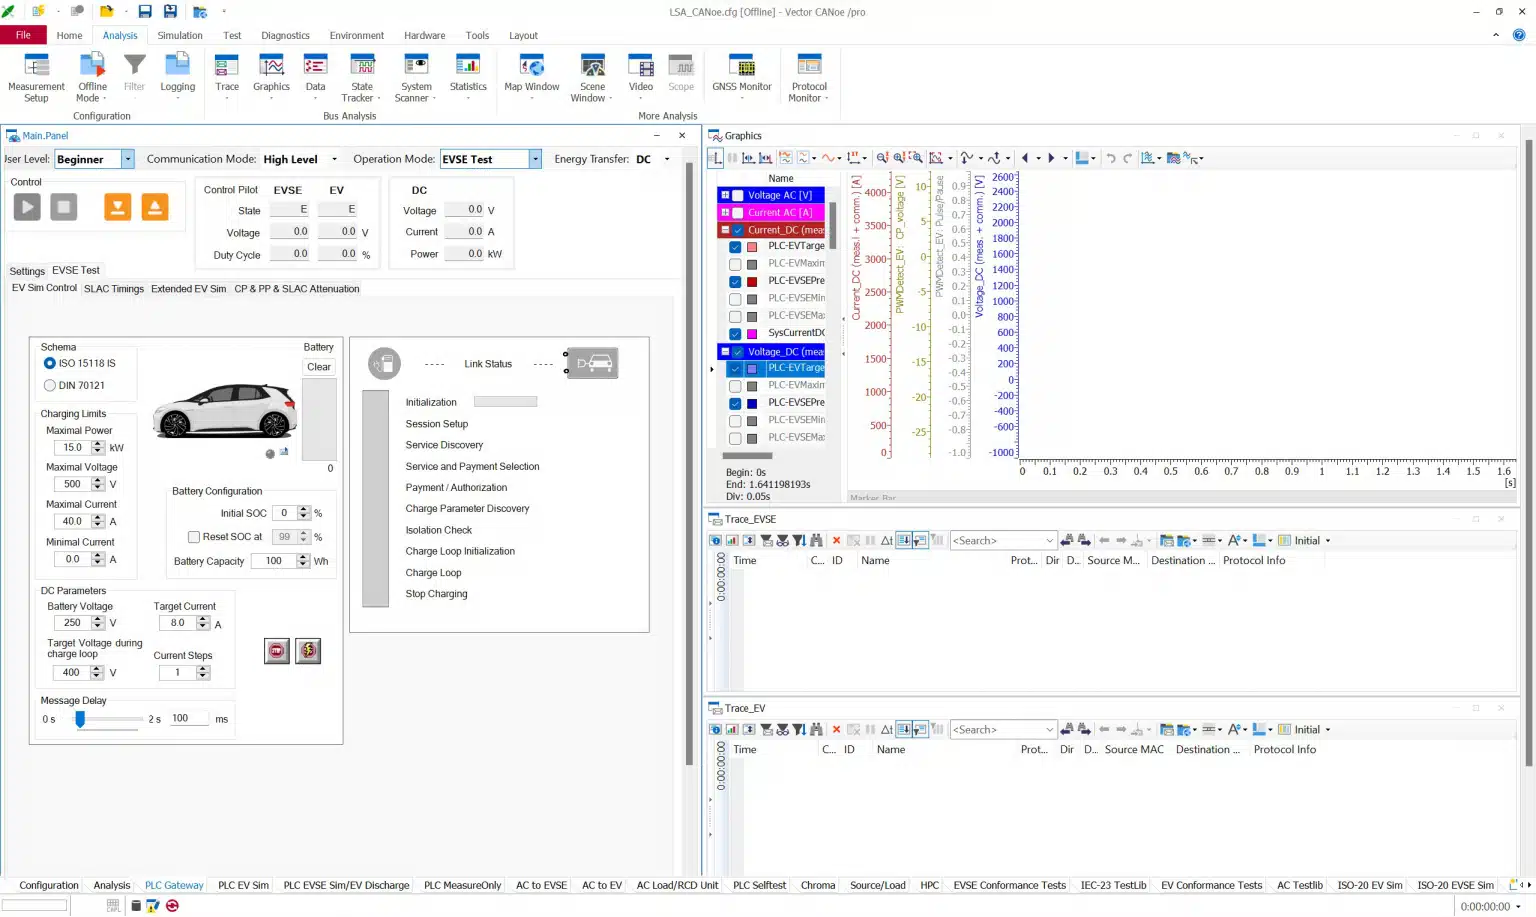This screenshot has width=1536, height=917.
Task: Open the User Level dropdown set to Beginner
Action: [x=127, y=158]
